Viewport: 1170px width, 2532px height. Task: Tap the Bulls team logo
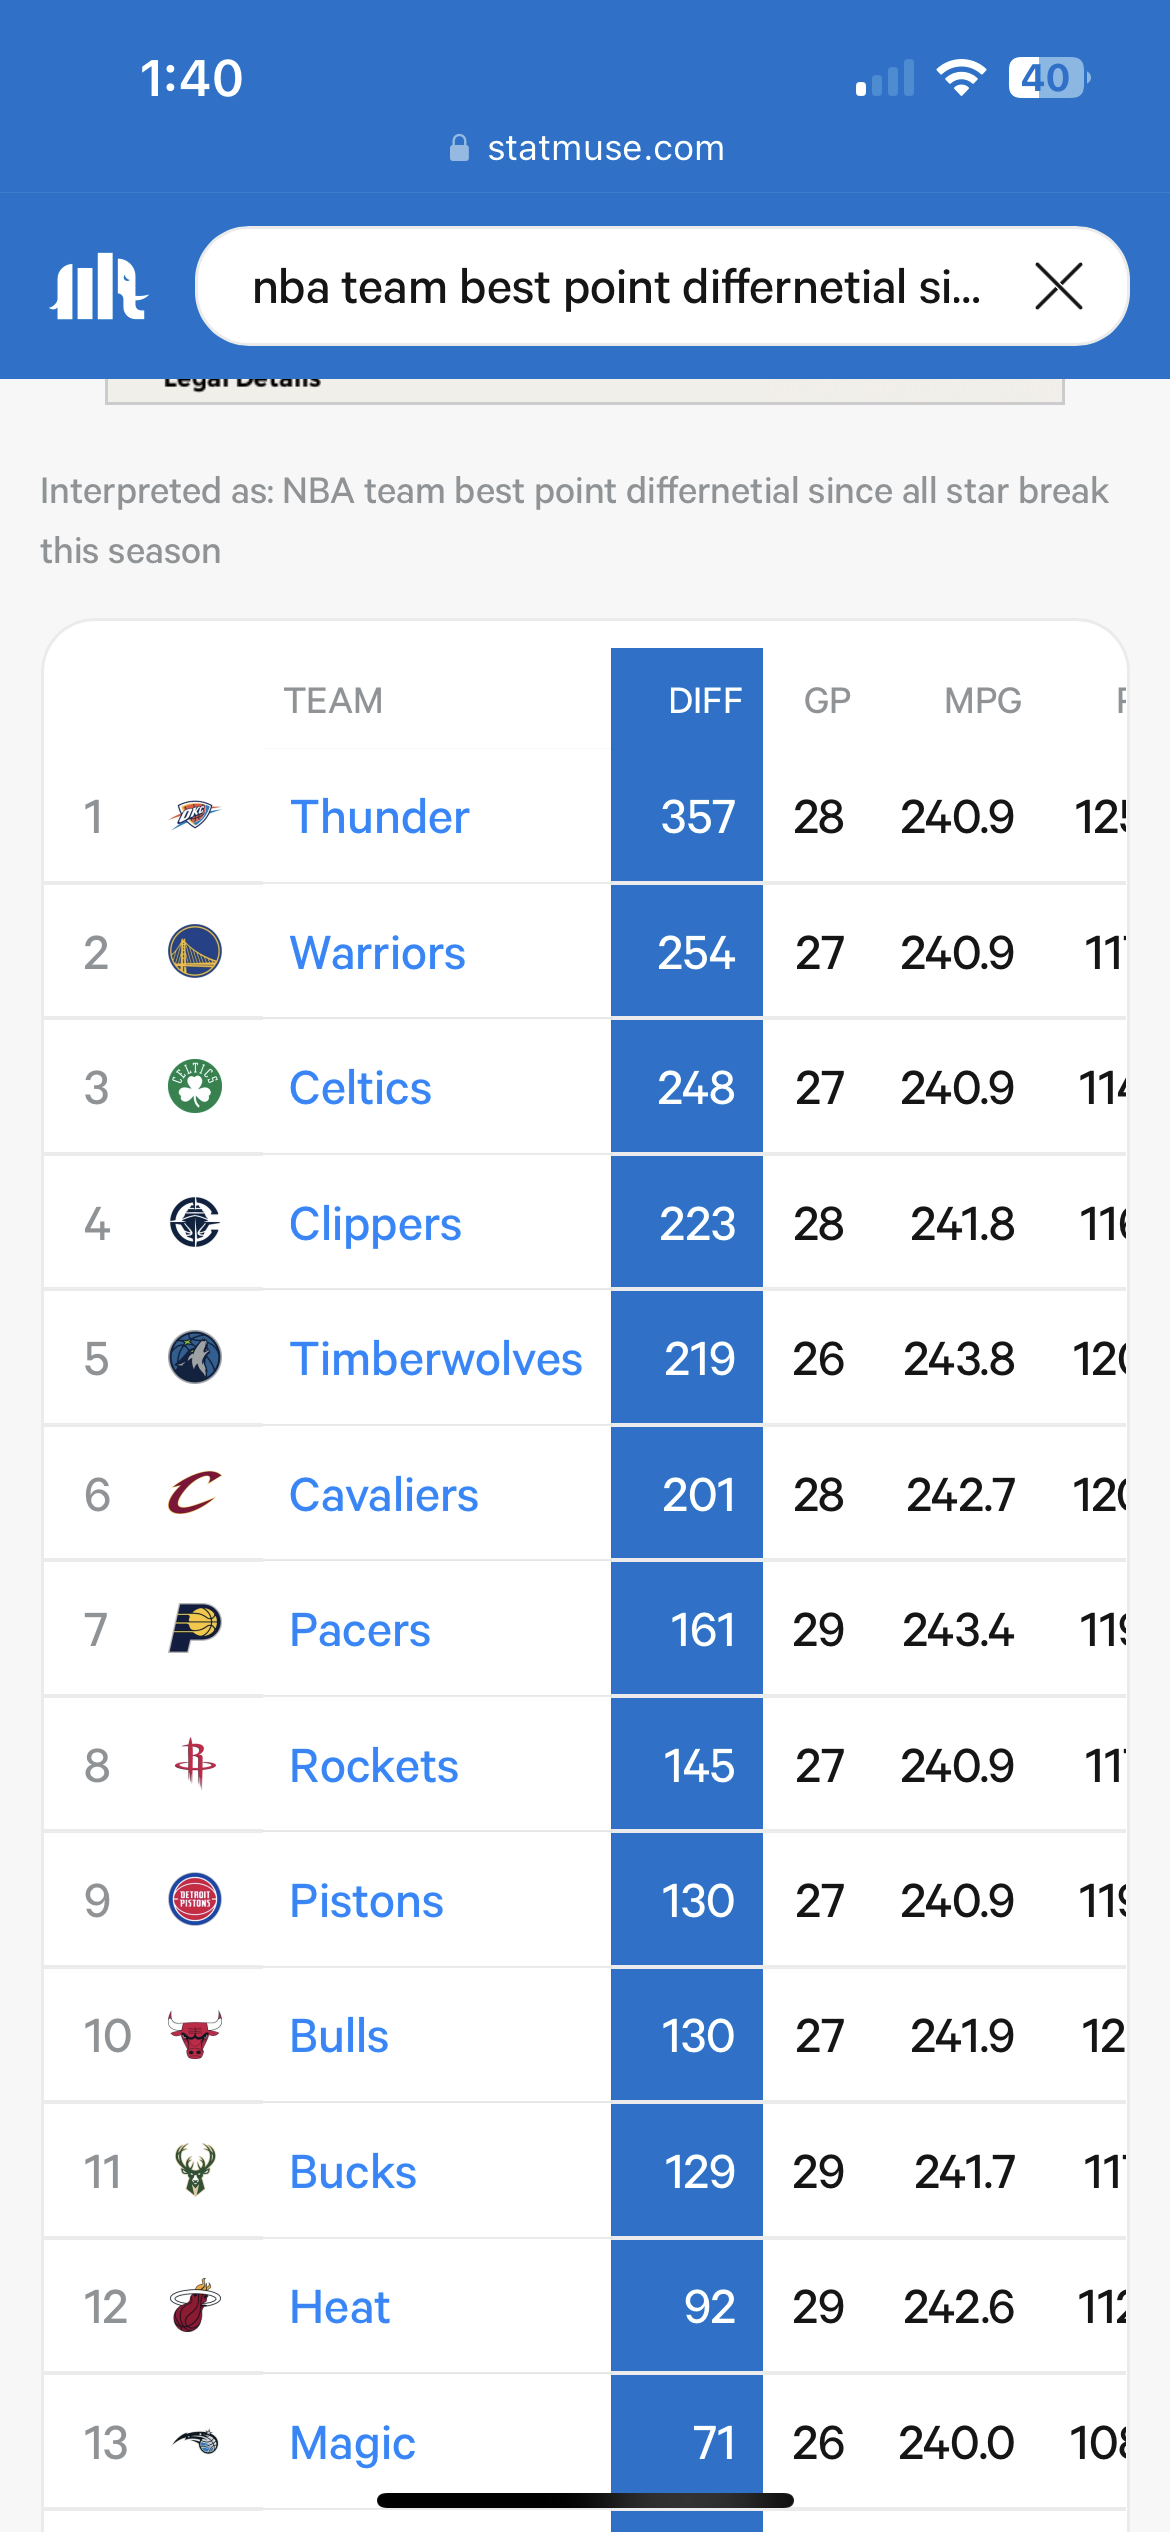pyautogui.click(x=195, y=2035)
